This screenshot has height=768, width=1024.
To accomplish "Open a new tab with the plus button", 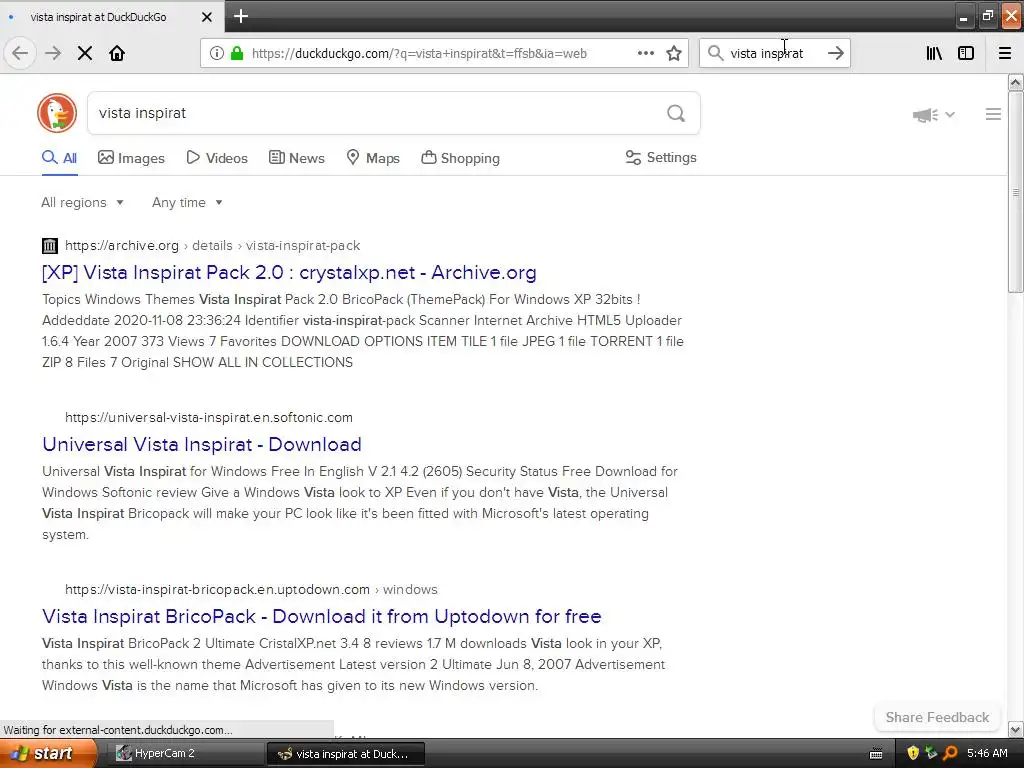I will 241,16.
